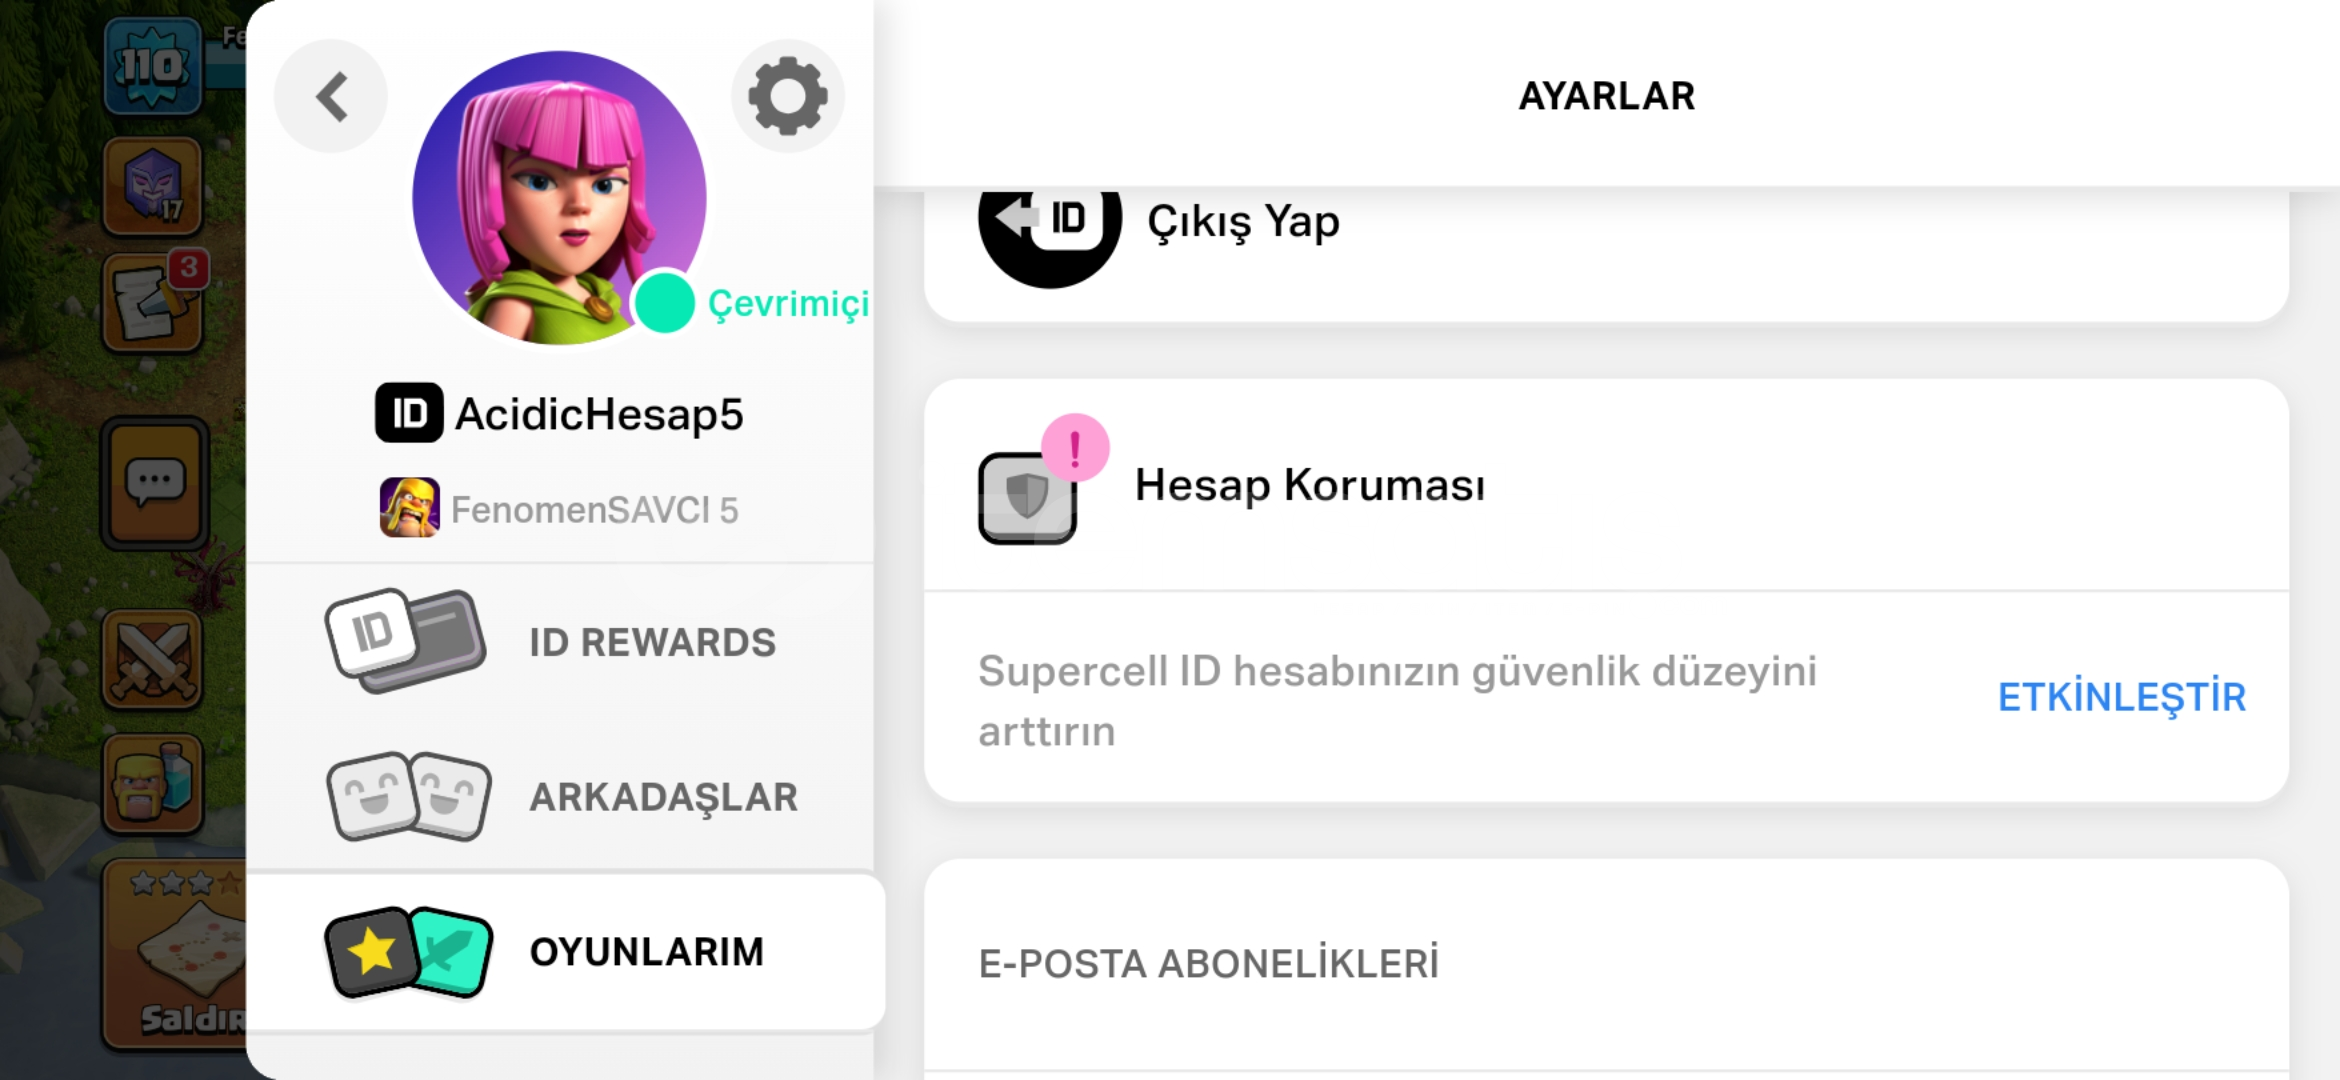Image resolution: width=2340 pixels, height=1080 pixels.
Task: Open the crossed swords battle log
Action: [153, 661]
